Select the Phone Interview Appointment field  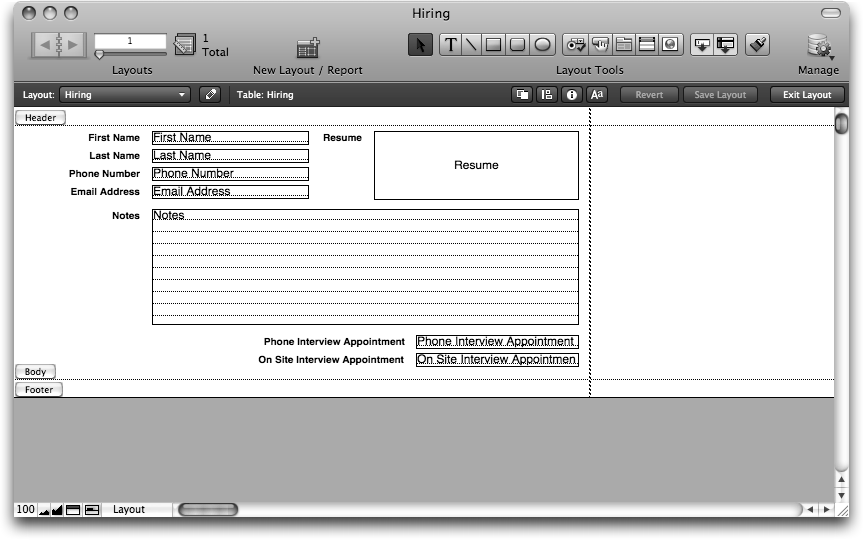pyautogui.click(x=498, y=342)
